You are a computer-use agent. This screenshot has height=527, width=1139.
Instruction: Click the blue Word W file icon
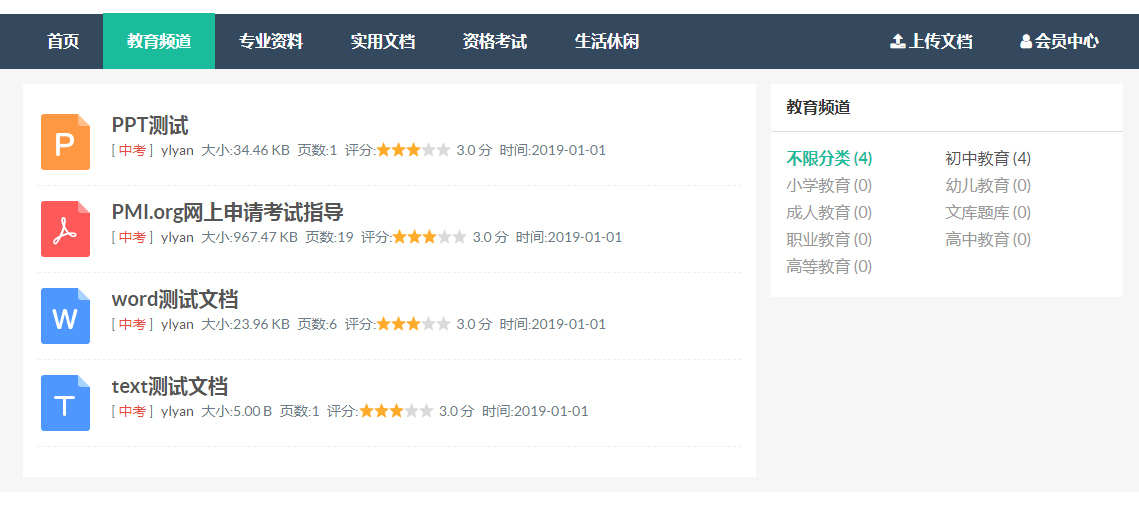(x=65, y=315)
